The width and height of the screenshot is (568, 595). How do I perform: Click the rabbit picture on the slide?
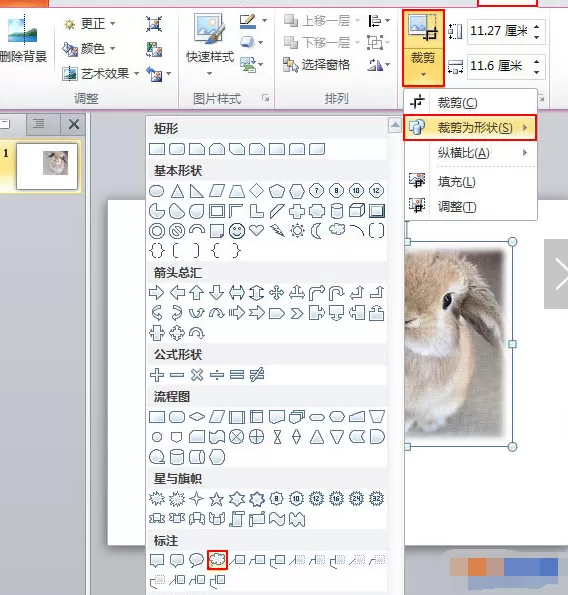coord(455,344)
